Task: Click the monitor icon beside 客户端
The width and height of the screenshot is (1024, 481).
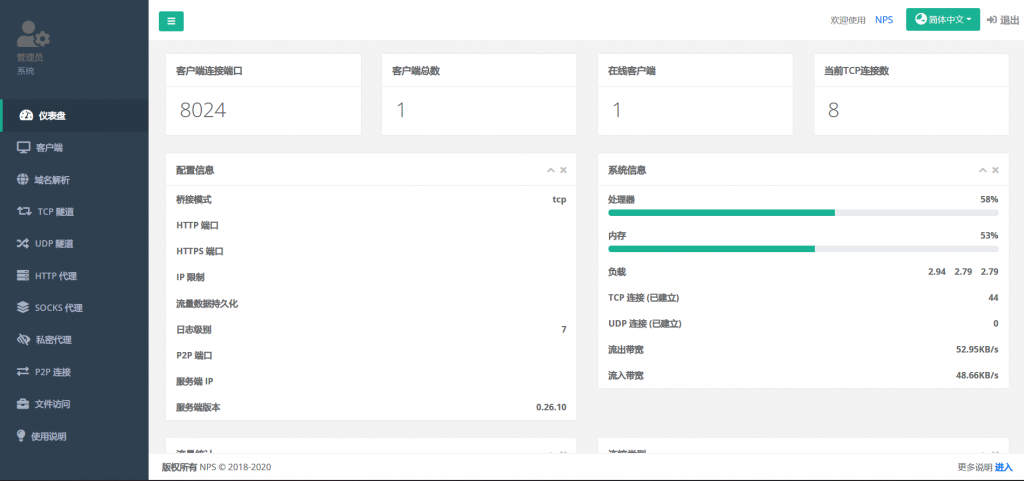Action: (x=24, y=147)
